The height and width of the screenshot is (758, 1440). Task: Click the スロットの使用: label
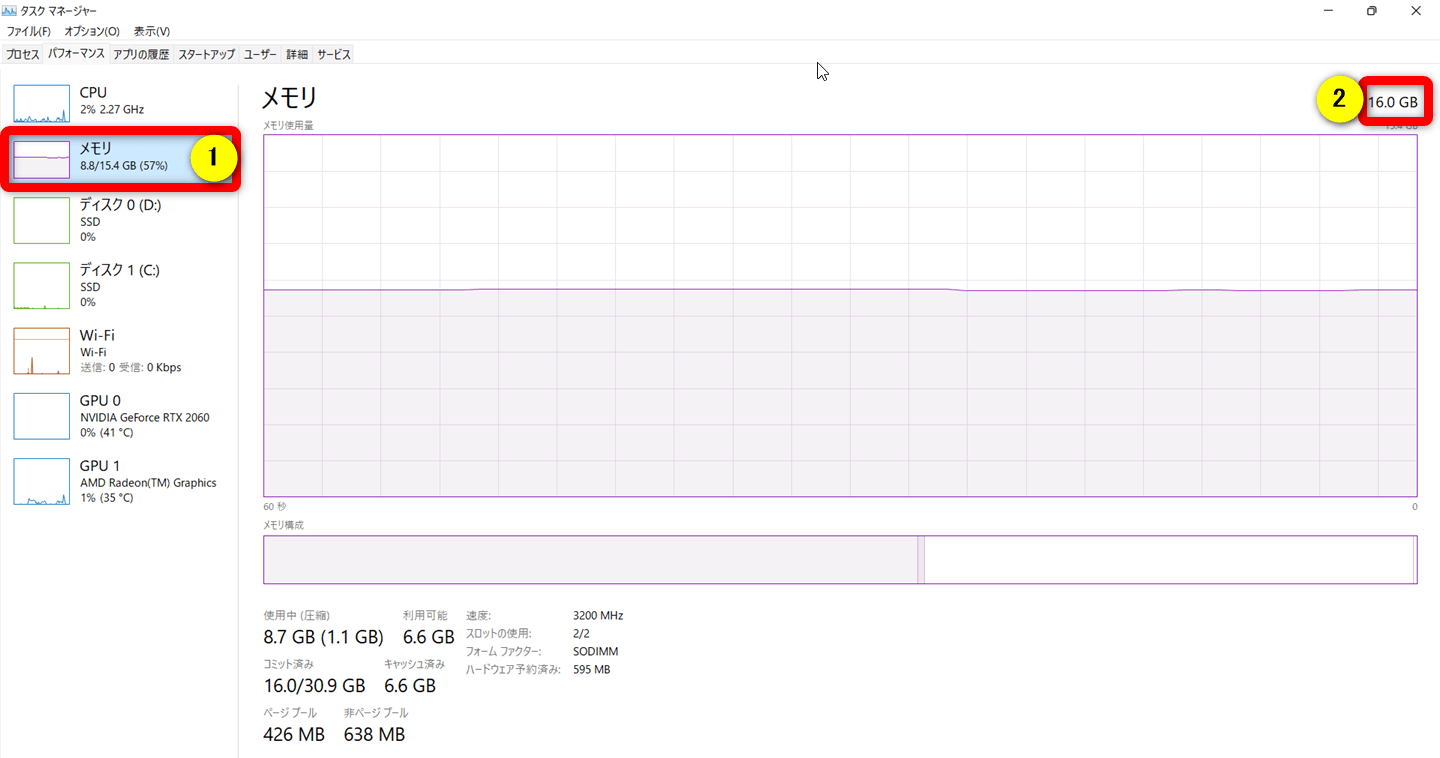point(499,634)
